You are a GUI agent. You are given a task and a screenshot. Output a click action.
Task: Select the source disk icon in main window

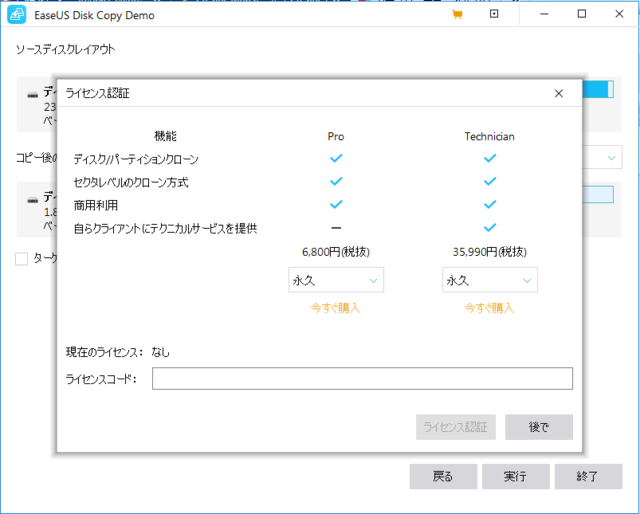click(x=33, y=95)
